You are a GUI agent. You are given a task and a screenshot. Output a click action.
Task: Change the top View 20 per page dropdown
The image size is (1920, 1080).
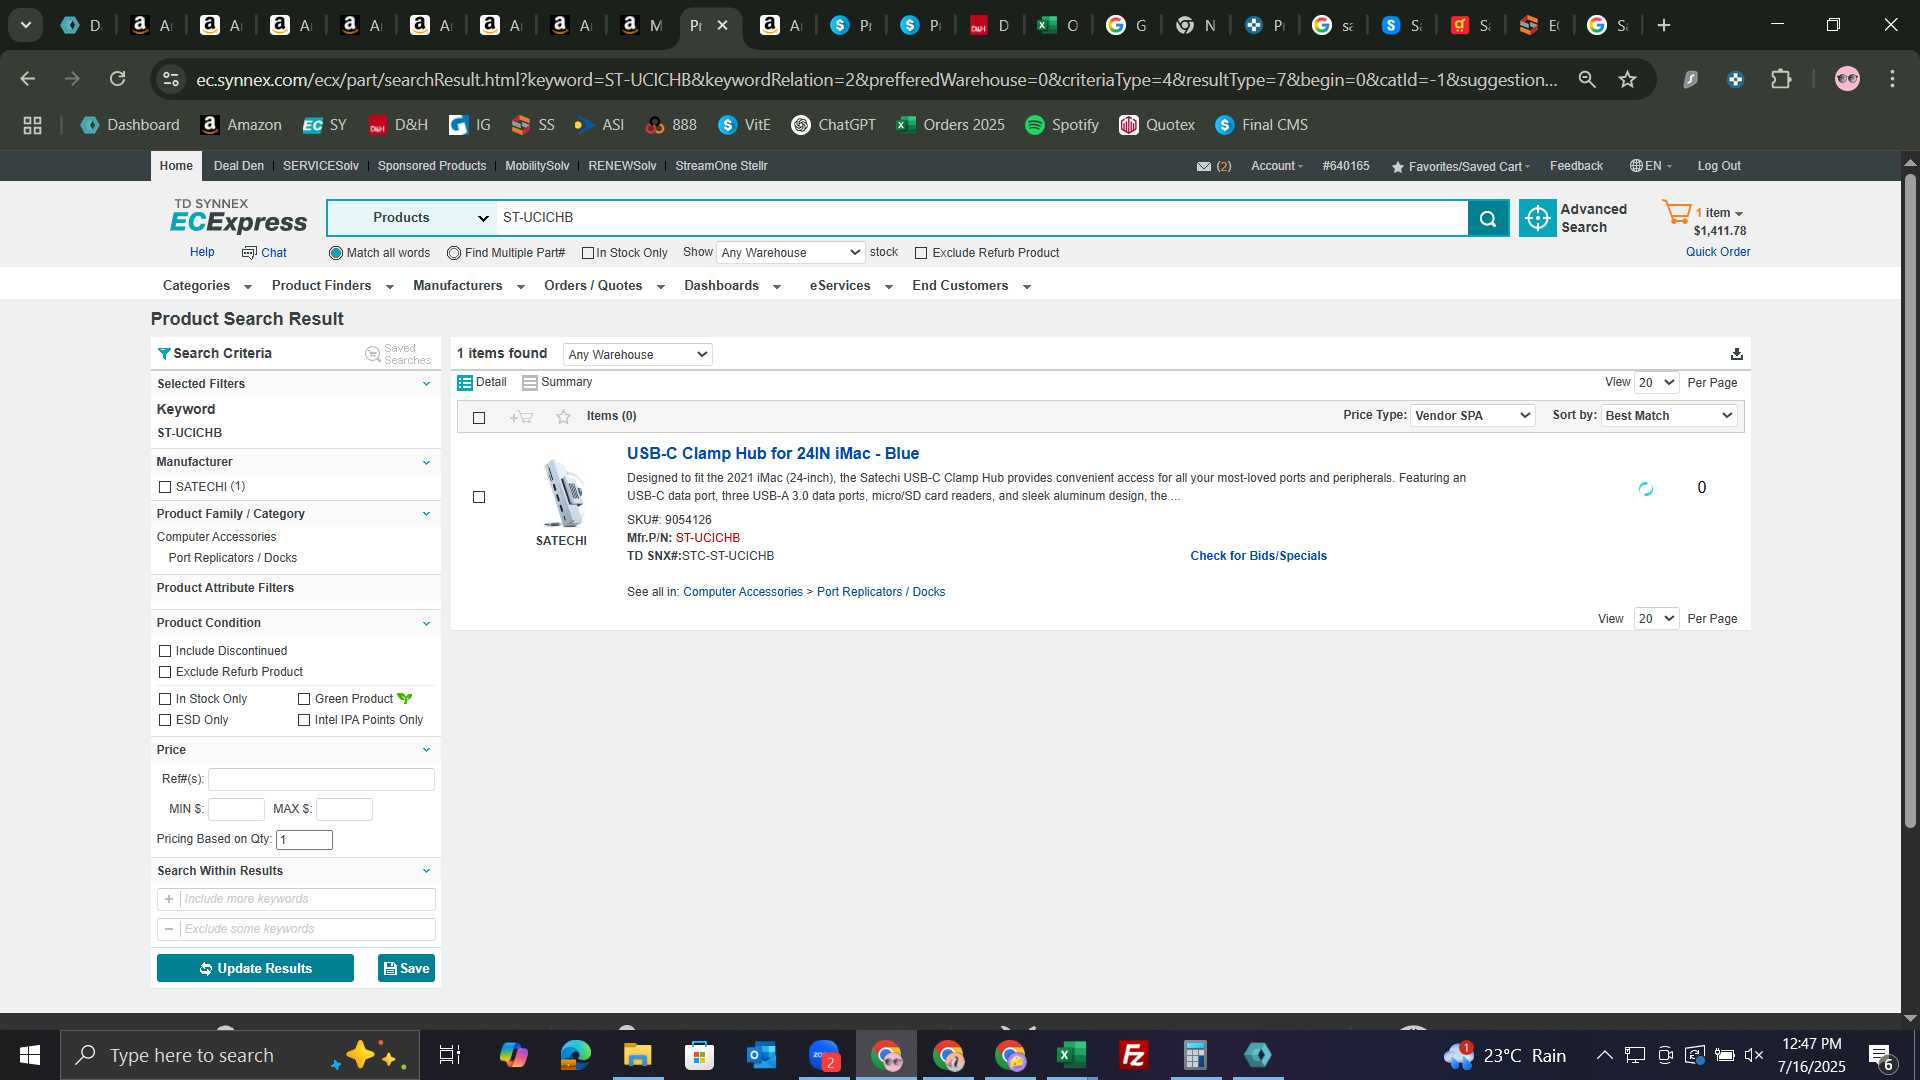coord(1656,383)
